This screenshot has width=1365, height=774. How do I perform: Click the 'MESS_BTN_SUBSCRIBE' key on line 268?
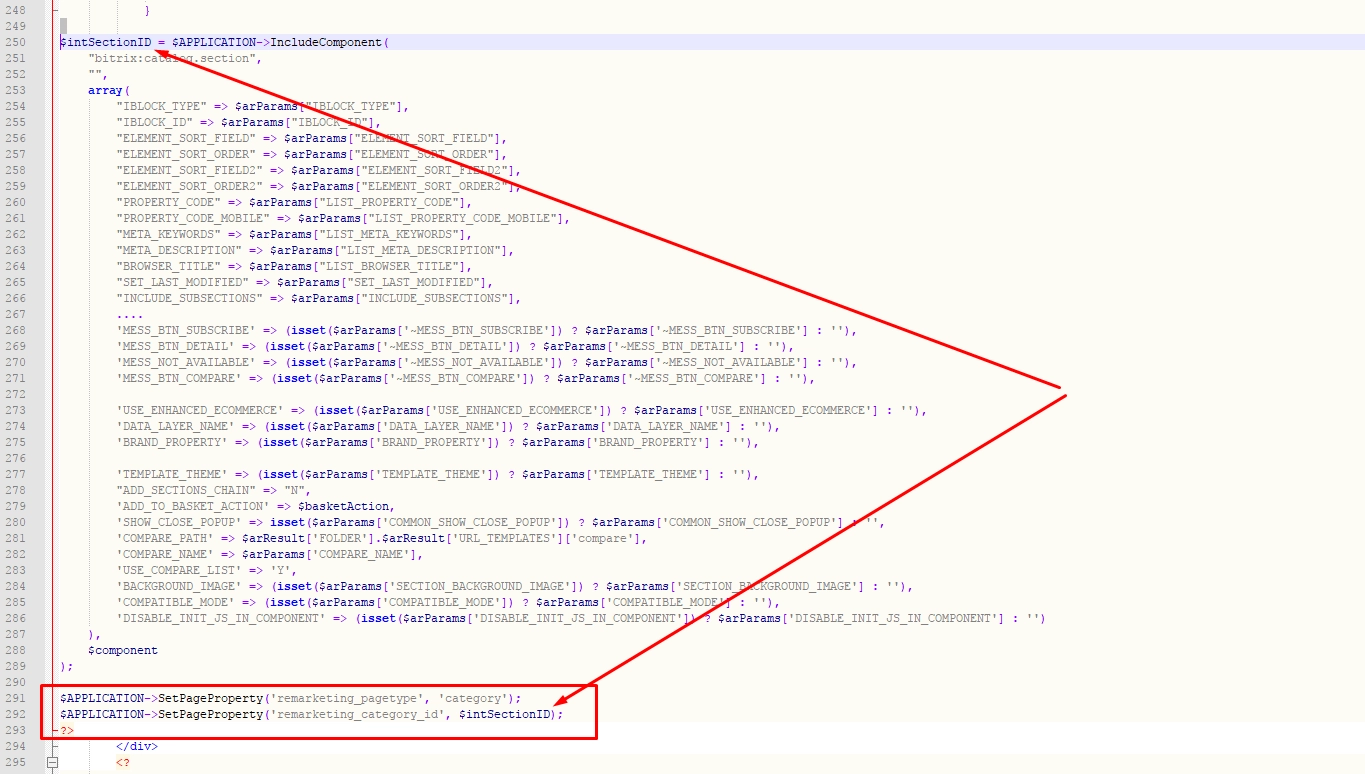click(x=186, y=330)
